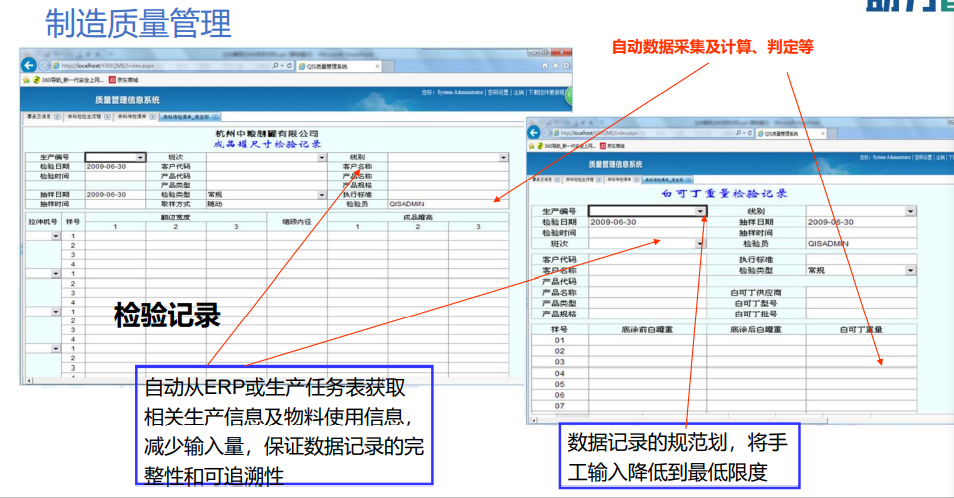This screenshot has height=498, width=954.
Task: Open the 班次 dropdown in right form
Action: 700,243
